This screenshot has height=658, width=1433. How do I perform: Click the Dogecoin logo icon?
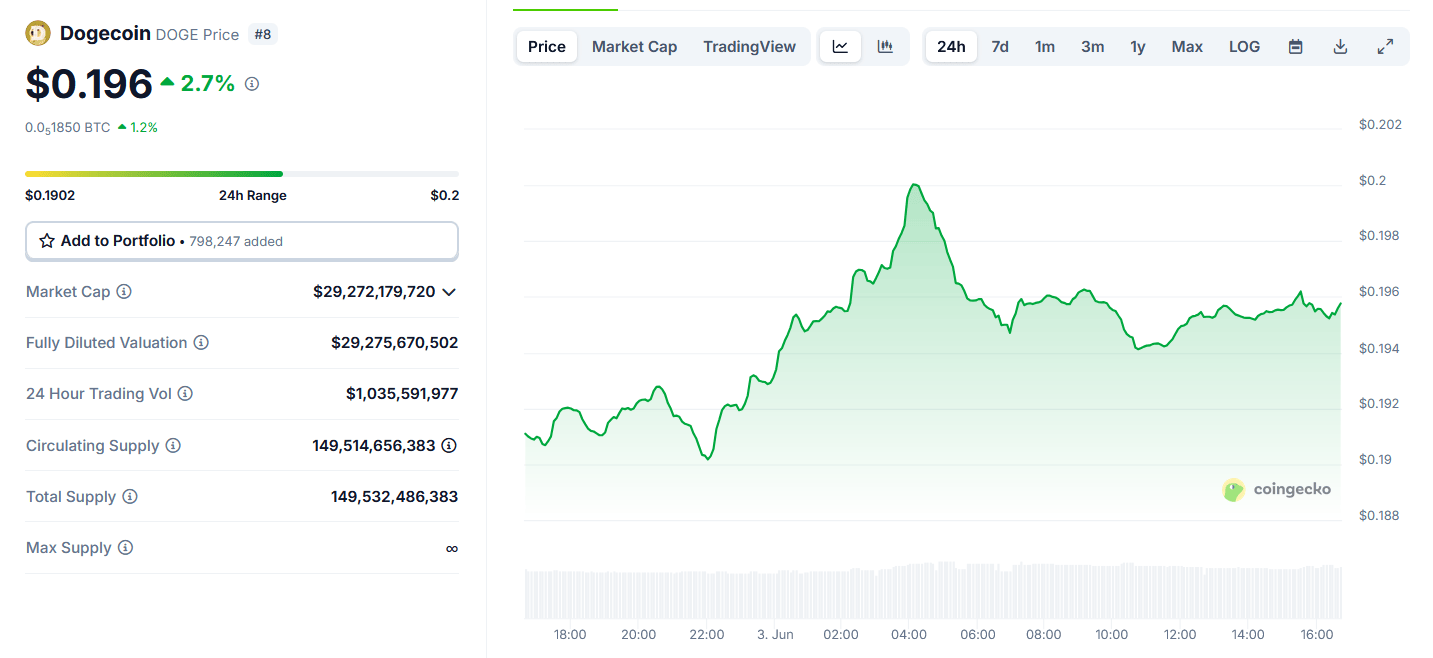38,34
